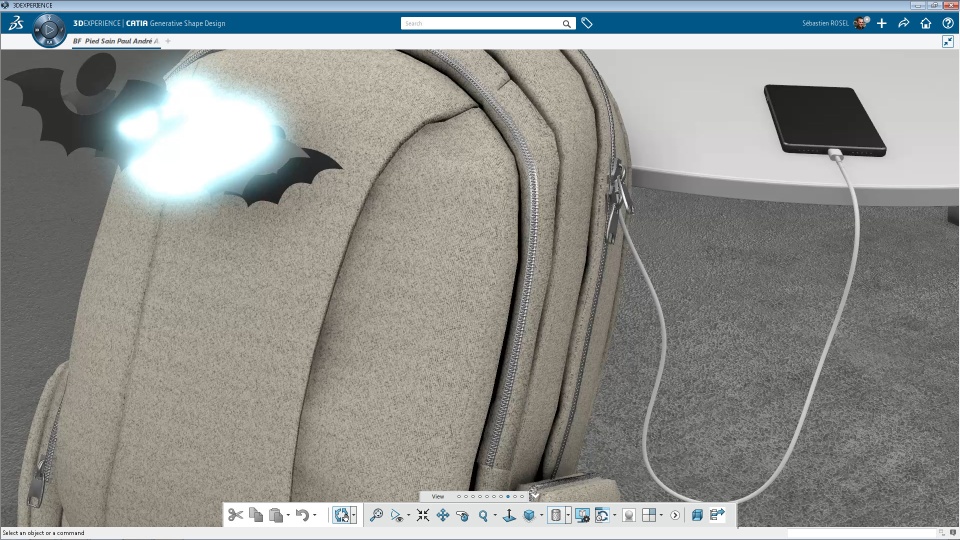The width and height of the screenshot is (960, 540).
Task: Click the Fly/Look At view icon
Action: click(x=397, y=516)
